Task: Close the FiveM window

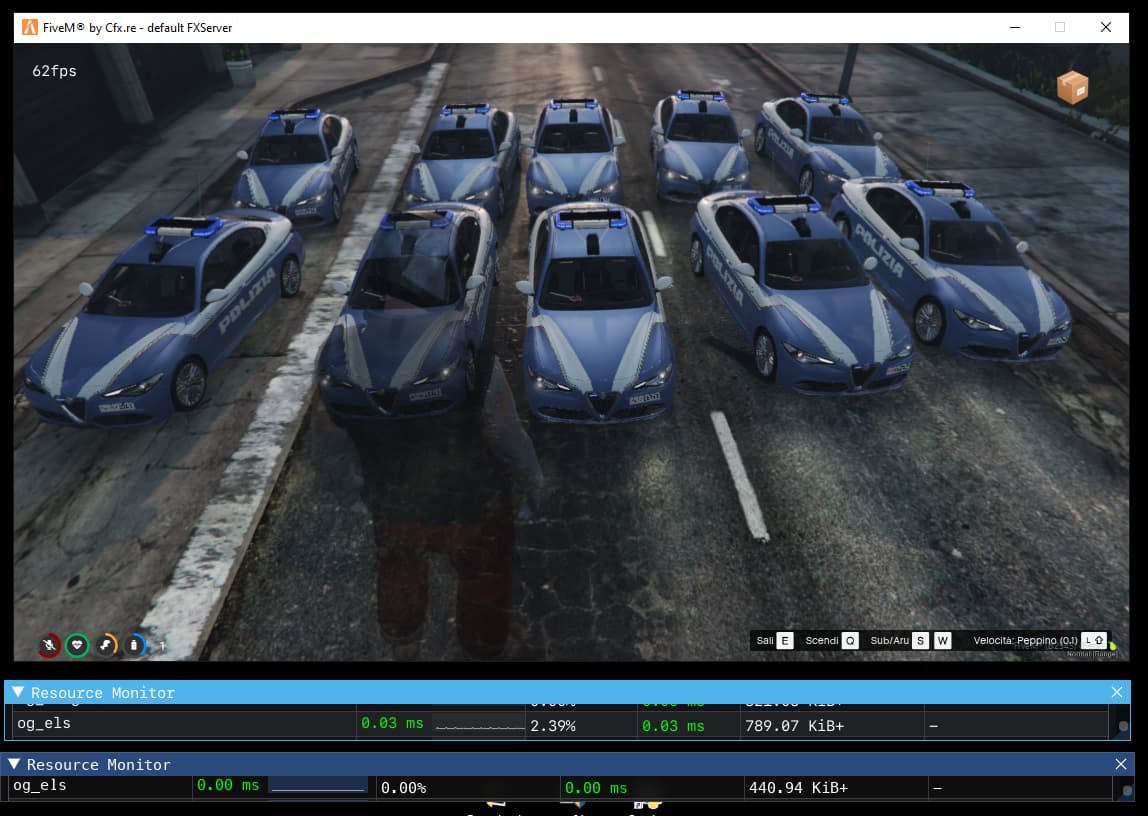Action: click(x=1106, y=27)
